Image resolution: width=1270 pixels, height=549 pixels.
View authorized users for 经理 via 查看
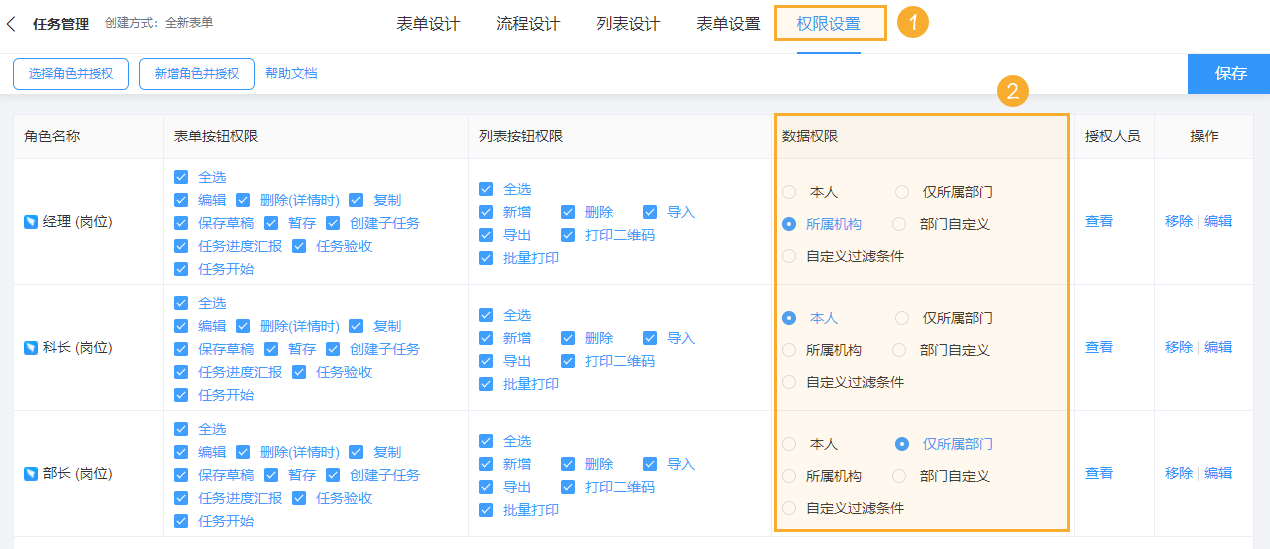pyautogui.click(x=1099, y=222)
